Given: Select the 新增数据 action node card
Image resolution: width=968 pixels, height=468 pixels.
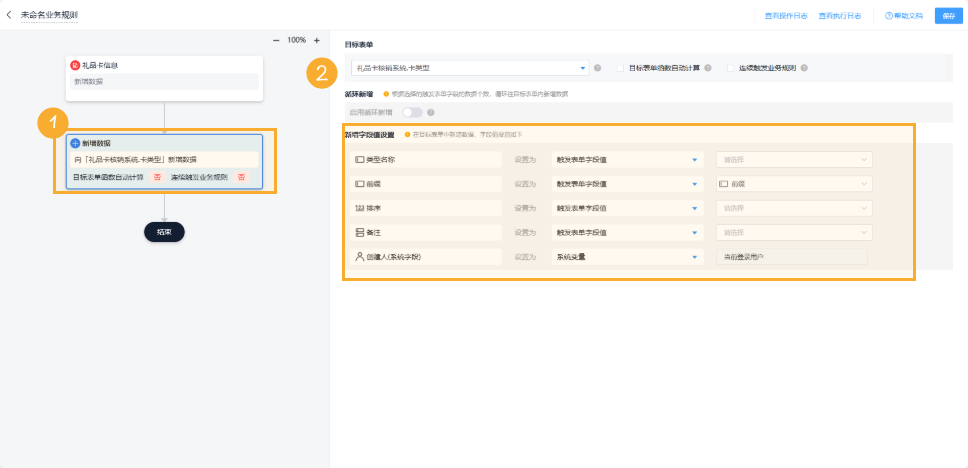Looking at the screenshot, I should pyautogui.click(x=165, y=162).
